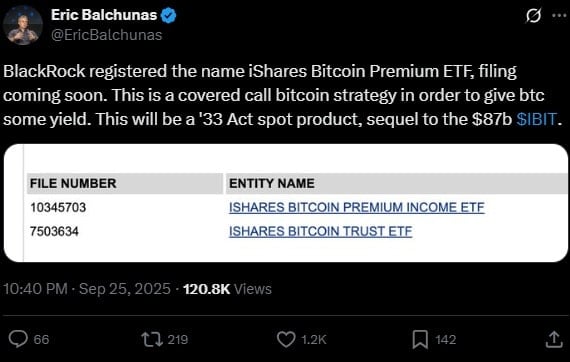Open the three-dot more options menu

coord(559,16)
